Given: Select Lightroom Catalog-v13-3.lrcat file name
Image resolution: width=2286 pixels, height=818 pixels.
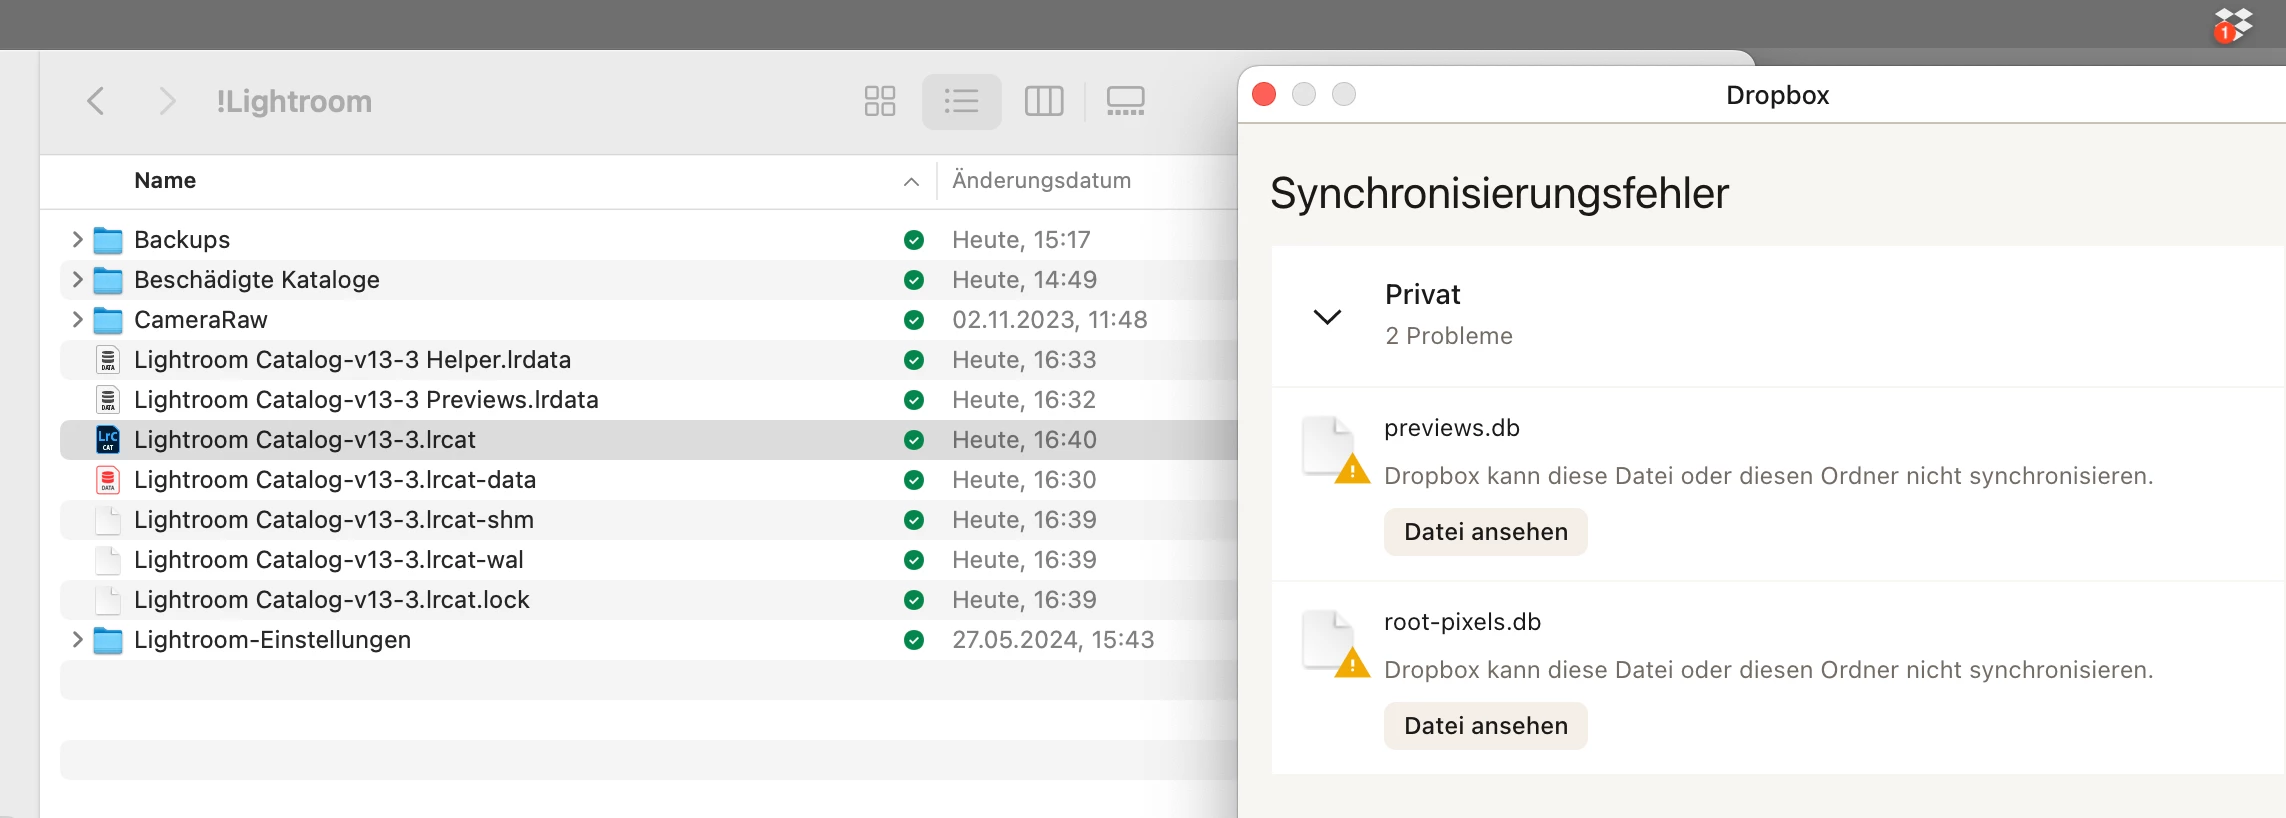Looking at the screenshot, I should point(305,440).
